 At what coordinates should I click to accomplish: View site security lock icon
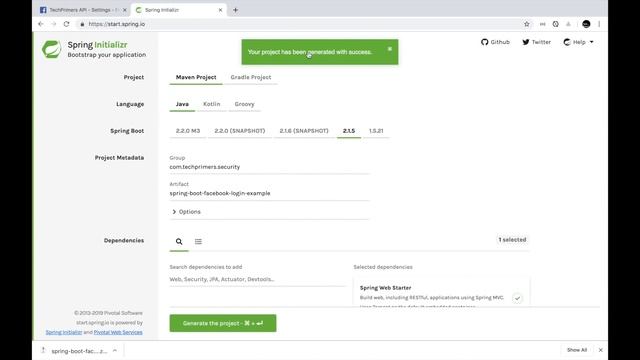pyautogui.click(x=82, y=24)
